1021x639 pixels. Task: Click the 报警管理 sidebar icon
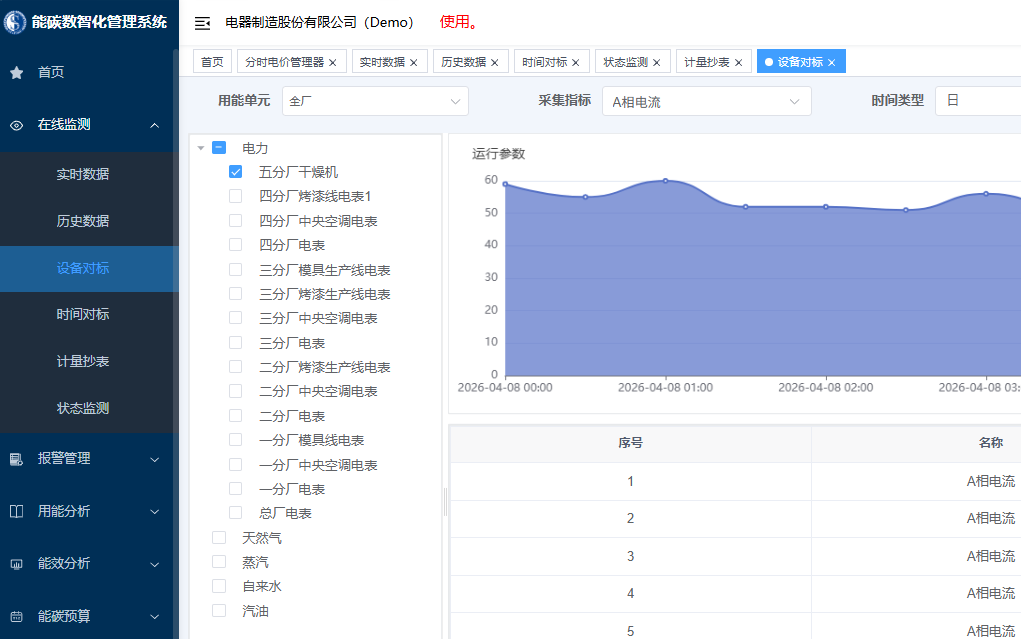pos(16,459)
